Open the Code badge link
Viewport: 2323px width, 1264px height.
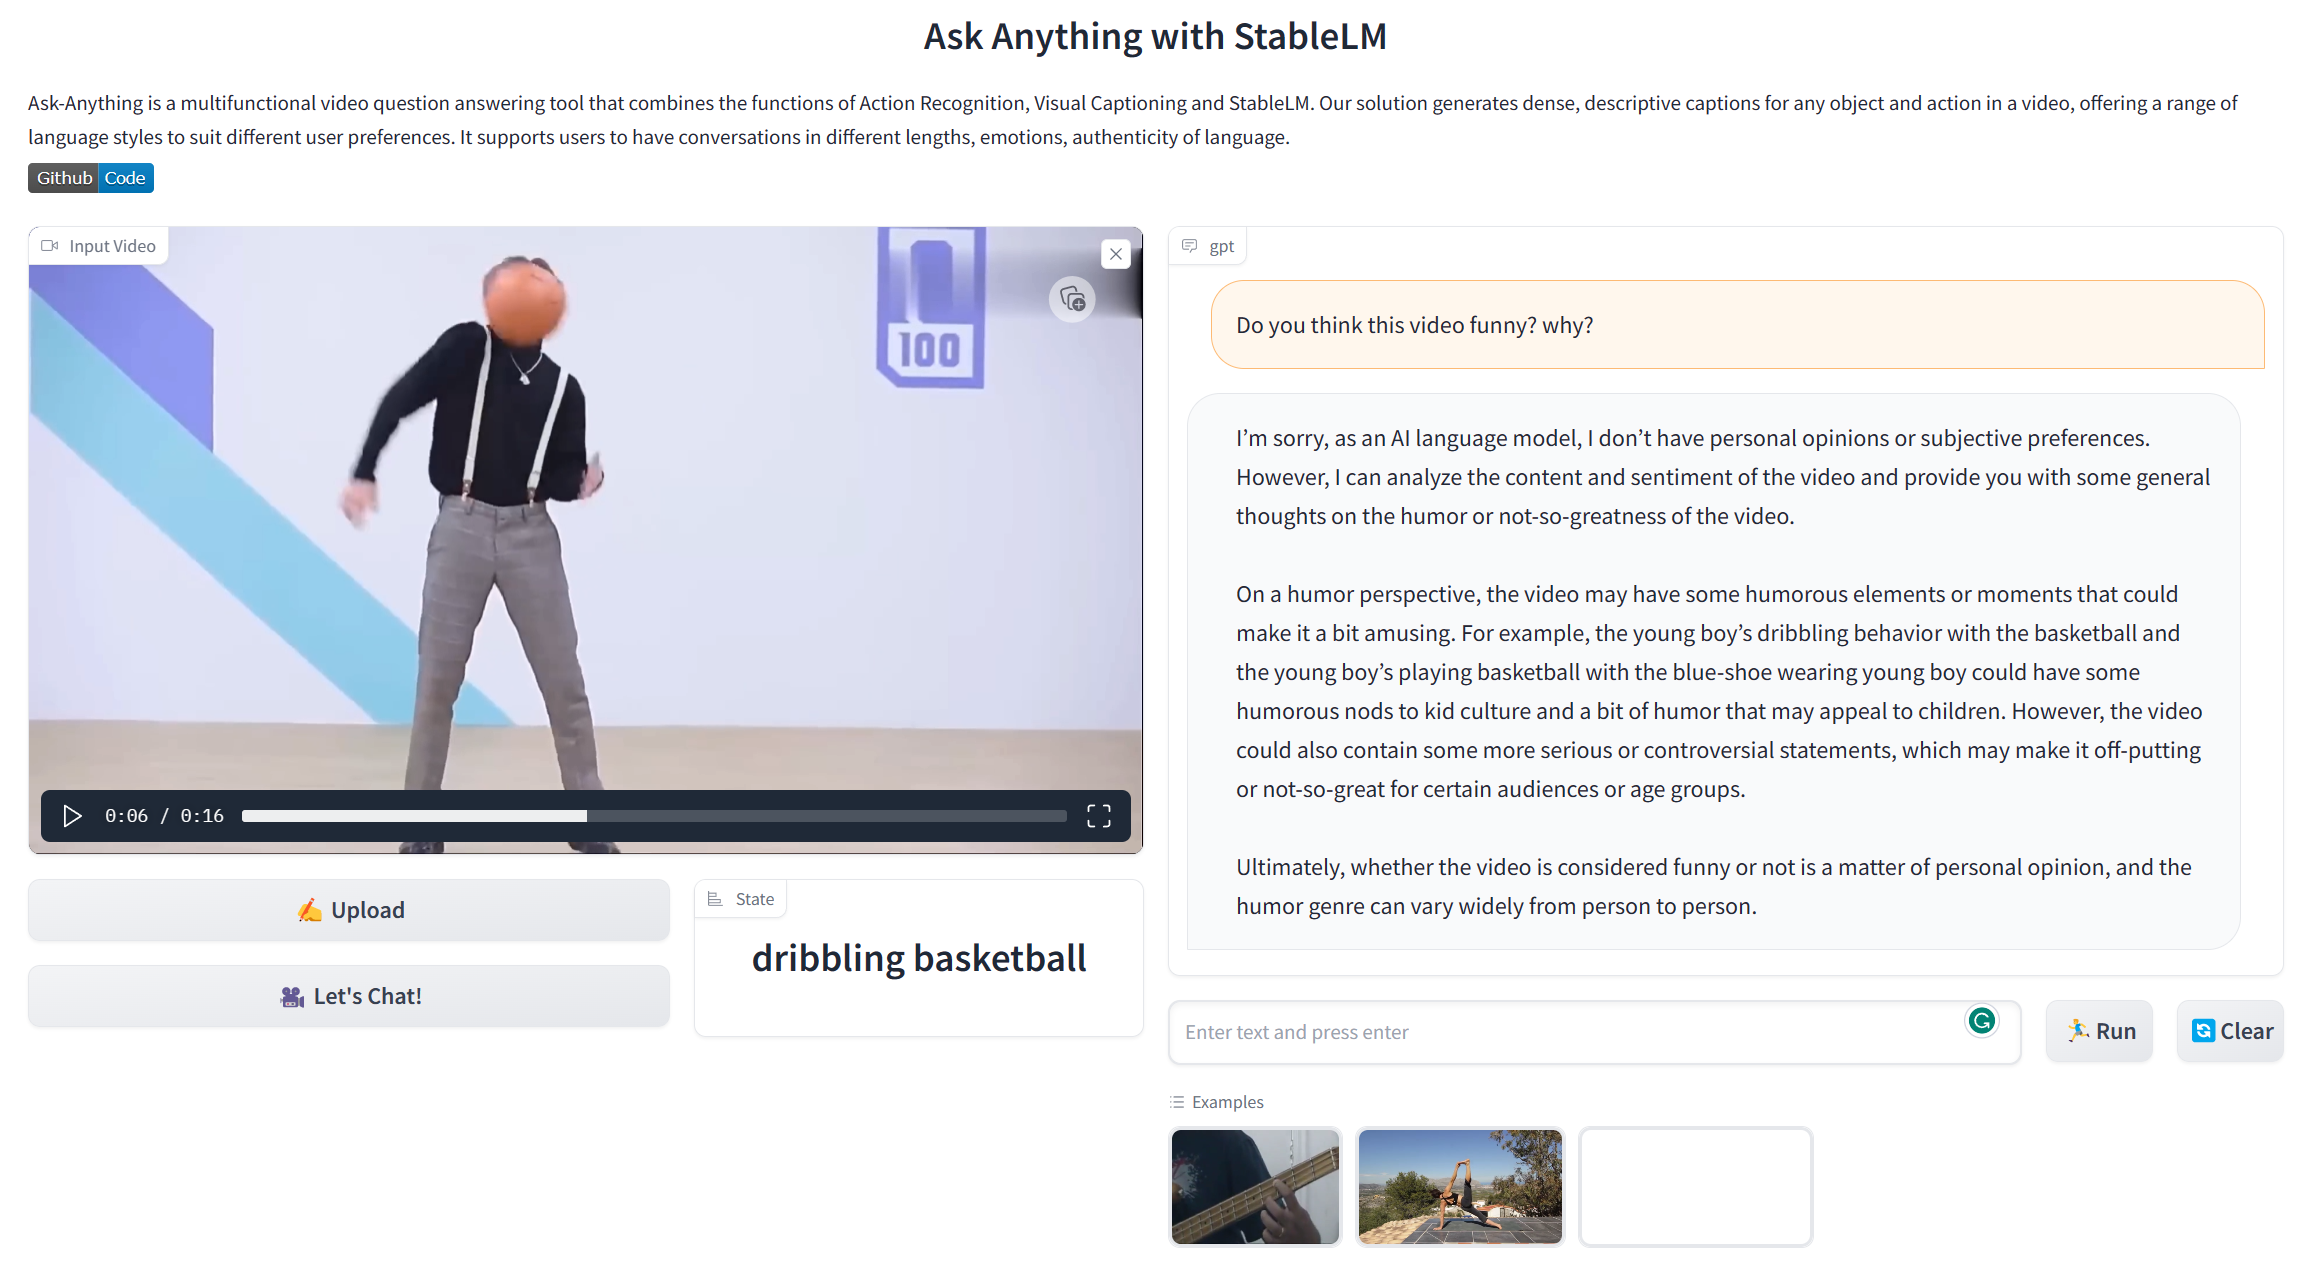(125, 178)
